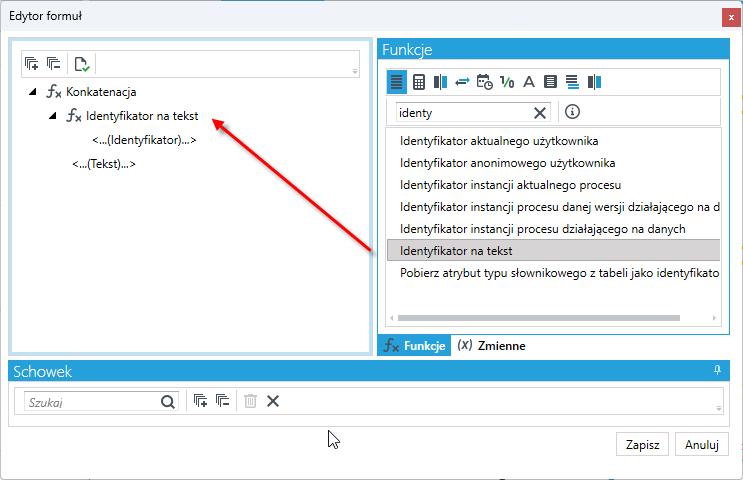Switch to the Funkcje tab
743x480 pixels.
click(414, 345)
